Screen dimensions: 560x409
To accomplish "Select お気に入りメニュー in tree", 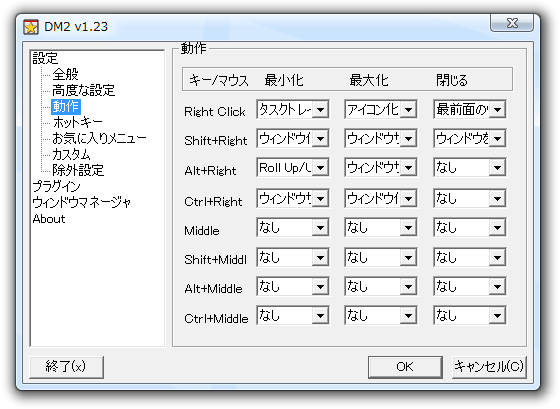I will pyautogui.click(x=99, y=138).
